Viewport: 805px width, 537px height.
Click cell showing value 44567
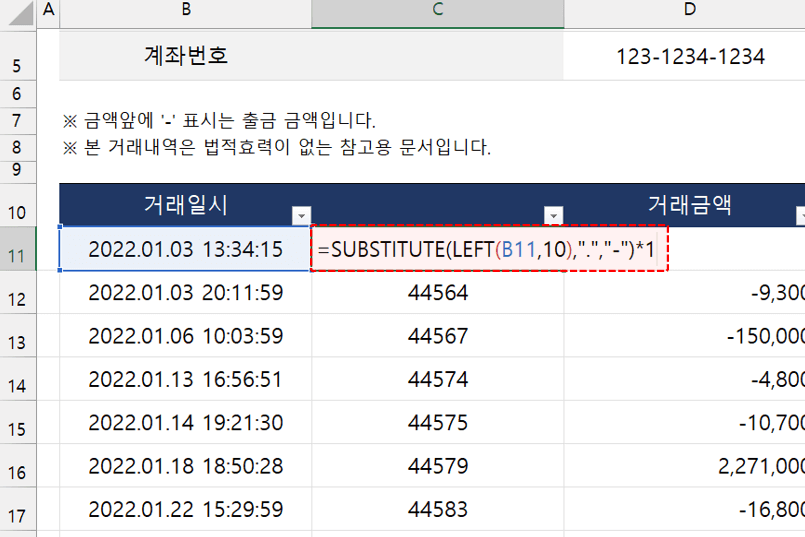point(437,336)
